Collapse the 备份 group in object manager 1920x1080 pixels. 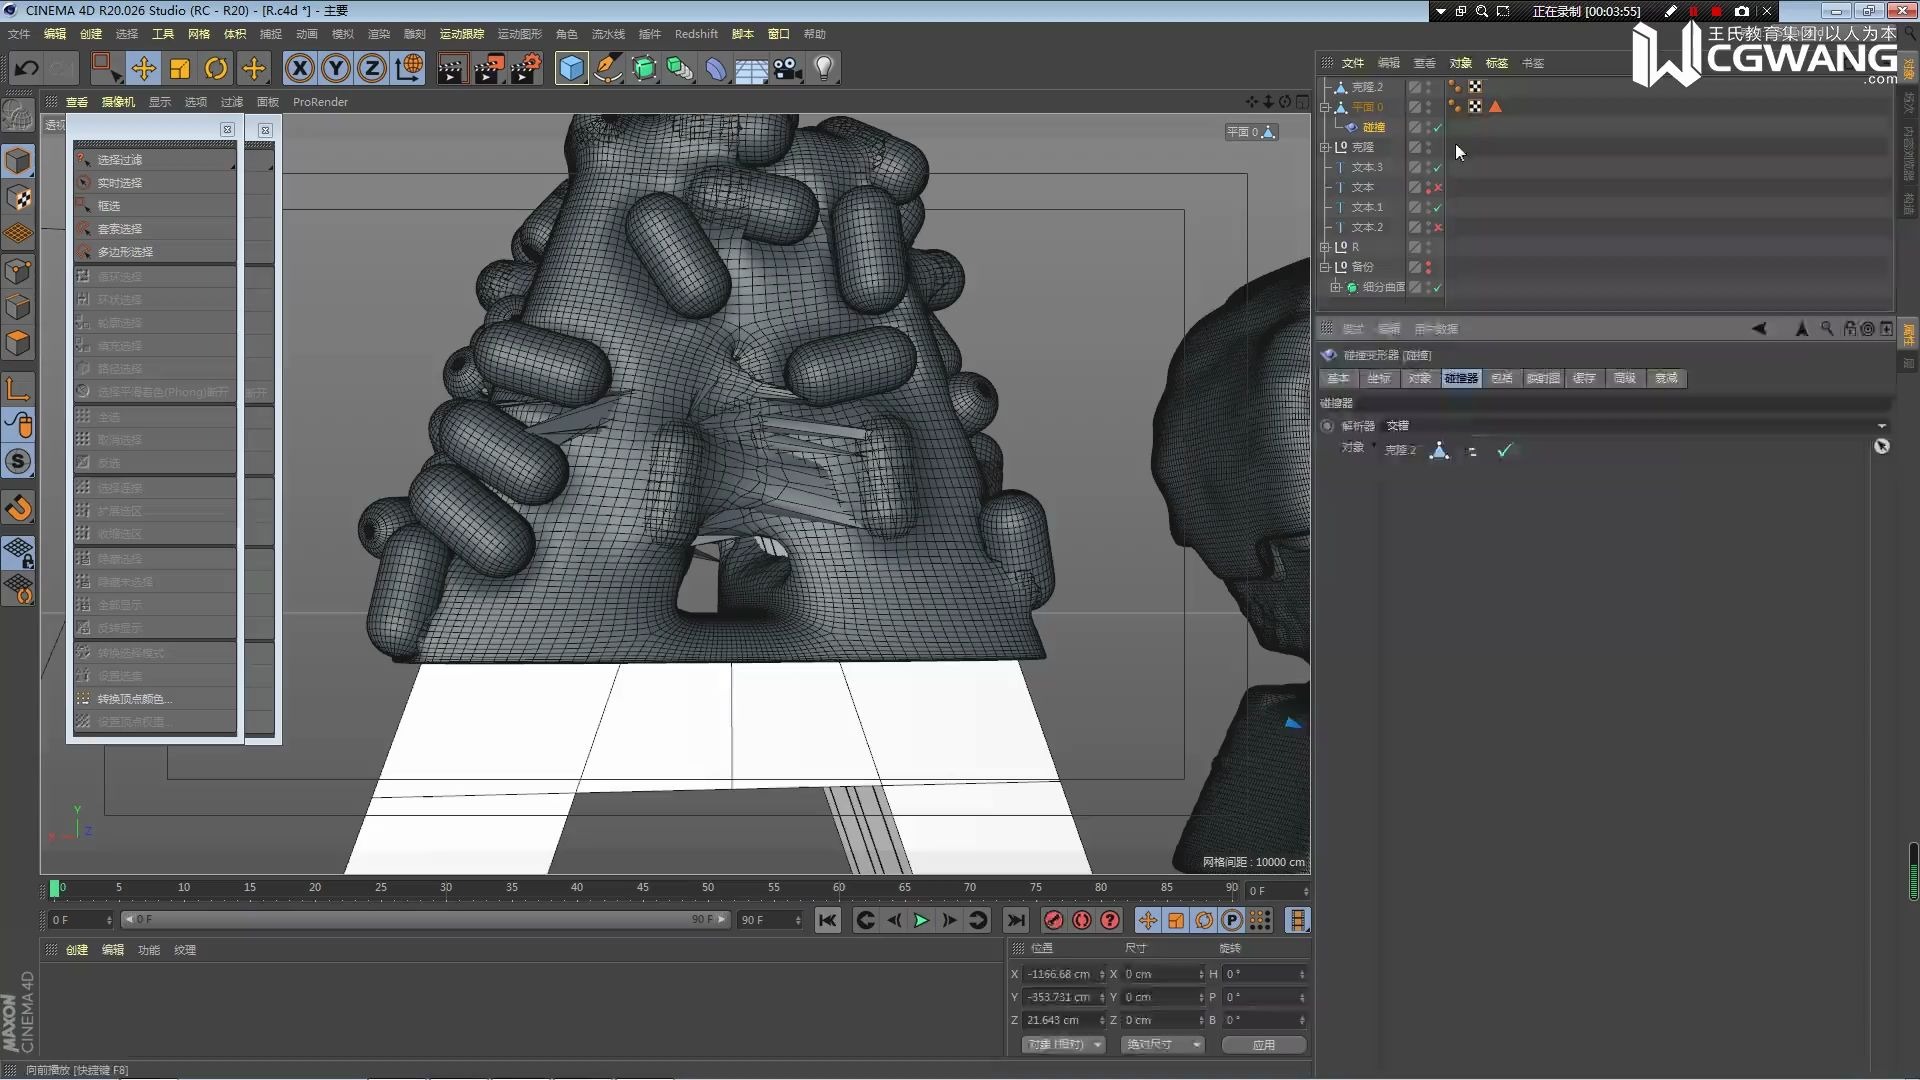pyautogui.click(x=1326, y=267)
